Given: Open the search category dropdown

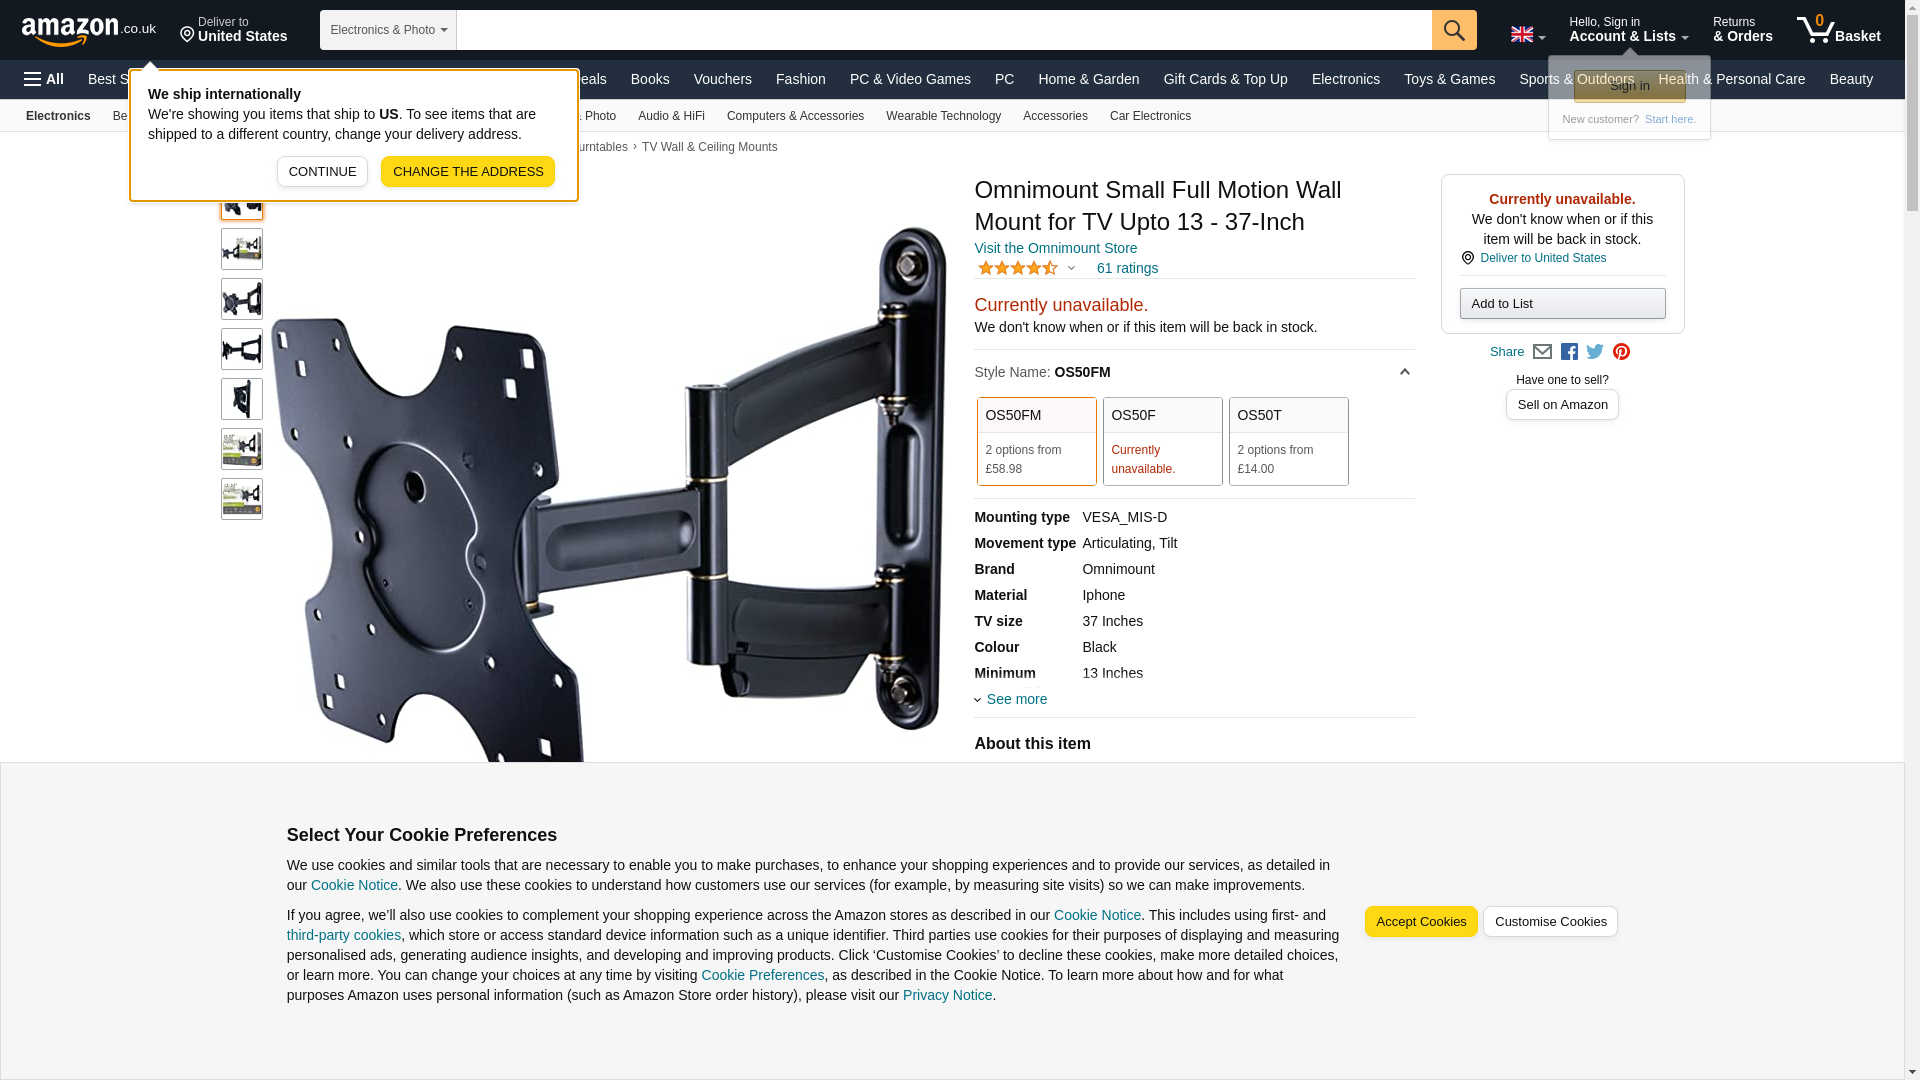Looking at the screenshot, I should (x=388, y=30).
